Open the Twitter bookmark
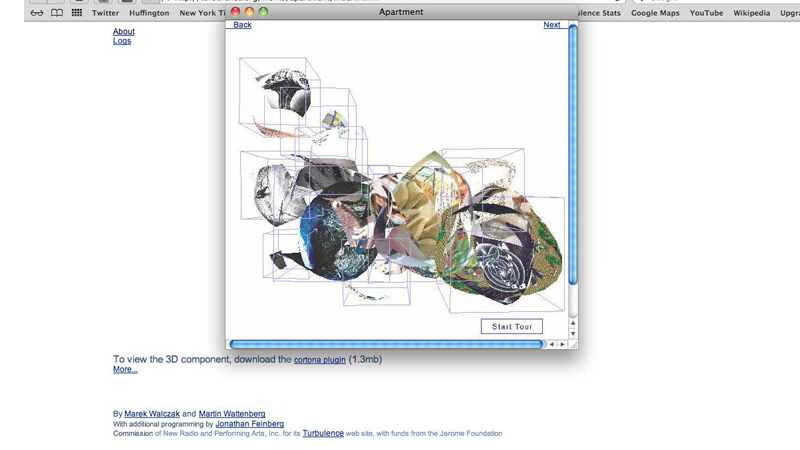 [x=105, y=13]
